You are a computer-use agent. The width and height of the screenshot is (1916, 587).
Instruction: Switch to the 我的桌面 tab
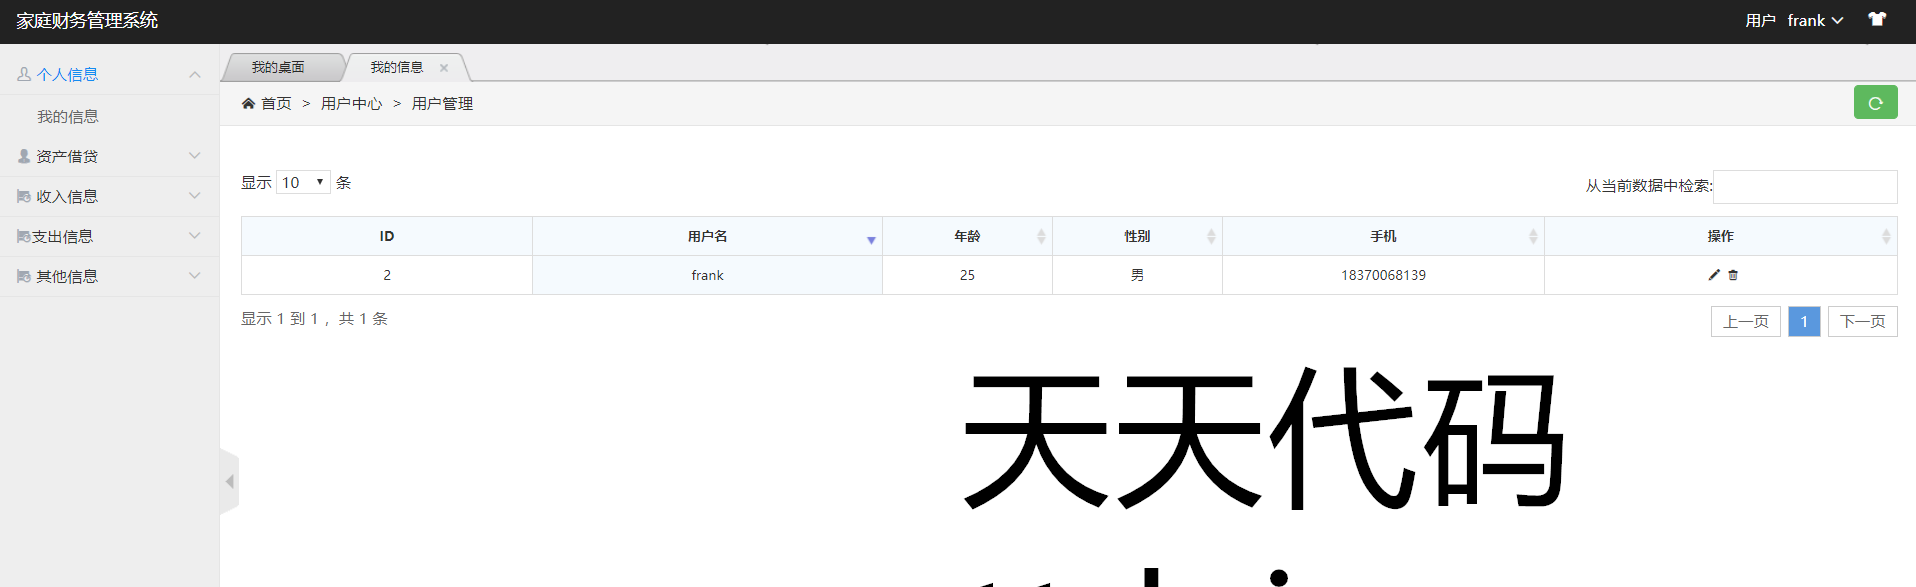[278, 68]
